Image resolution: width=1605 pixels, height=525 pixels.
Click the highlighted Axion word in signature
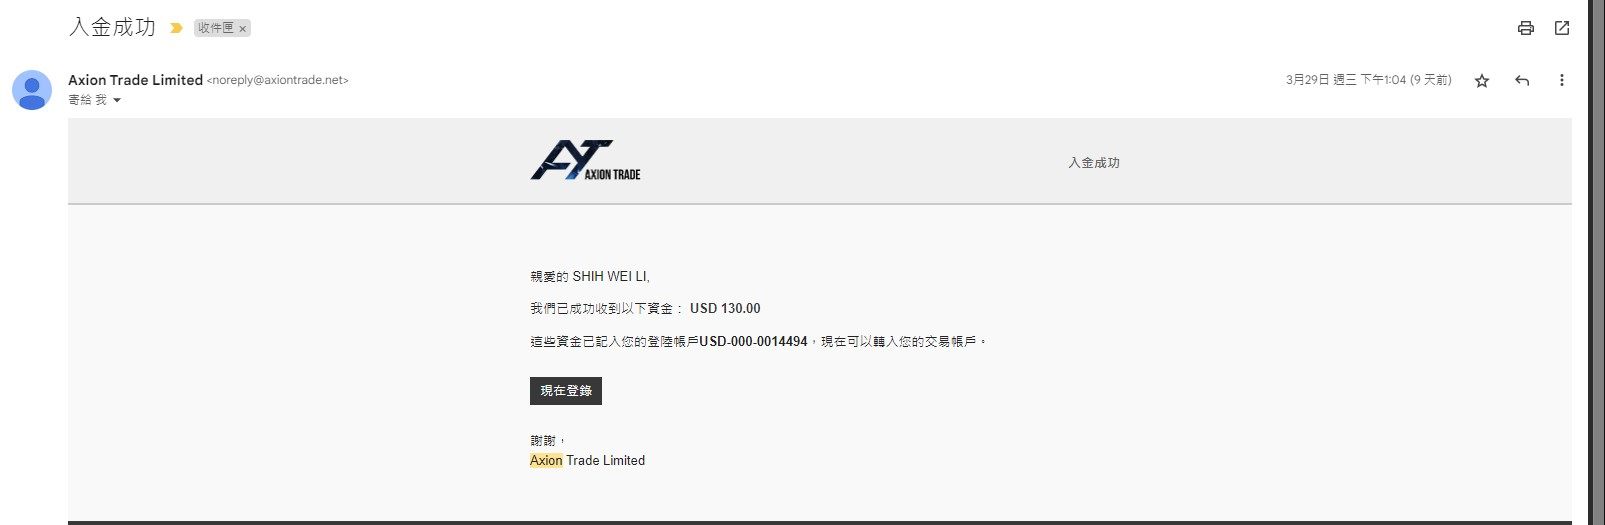click(546, 460)
